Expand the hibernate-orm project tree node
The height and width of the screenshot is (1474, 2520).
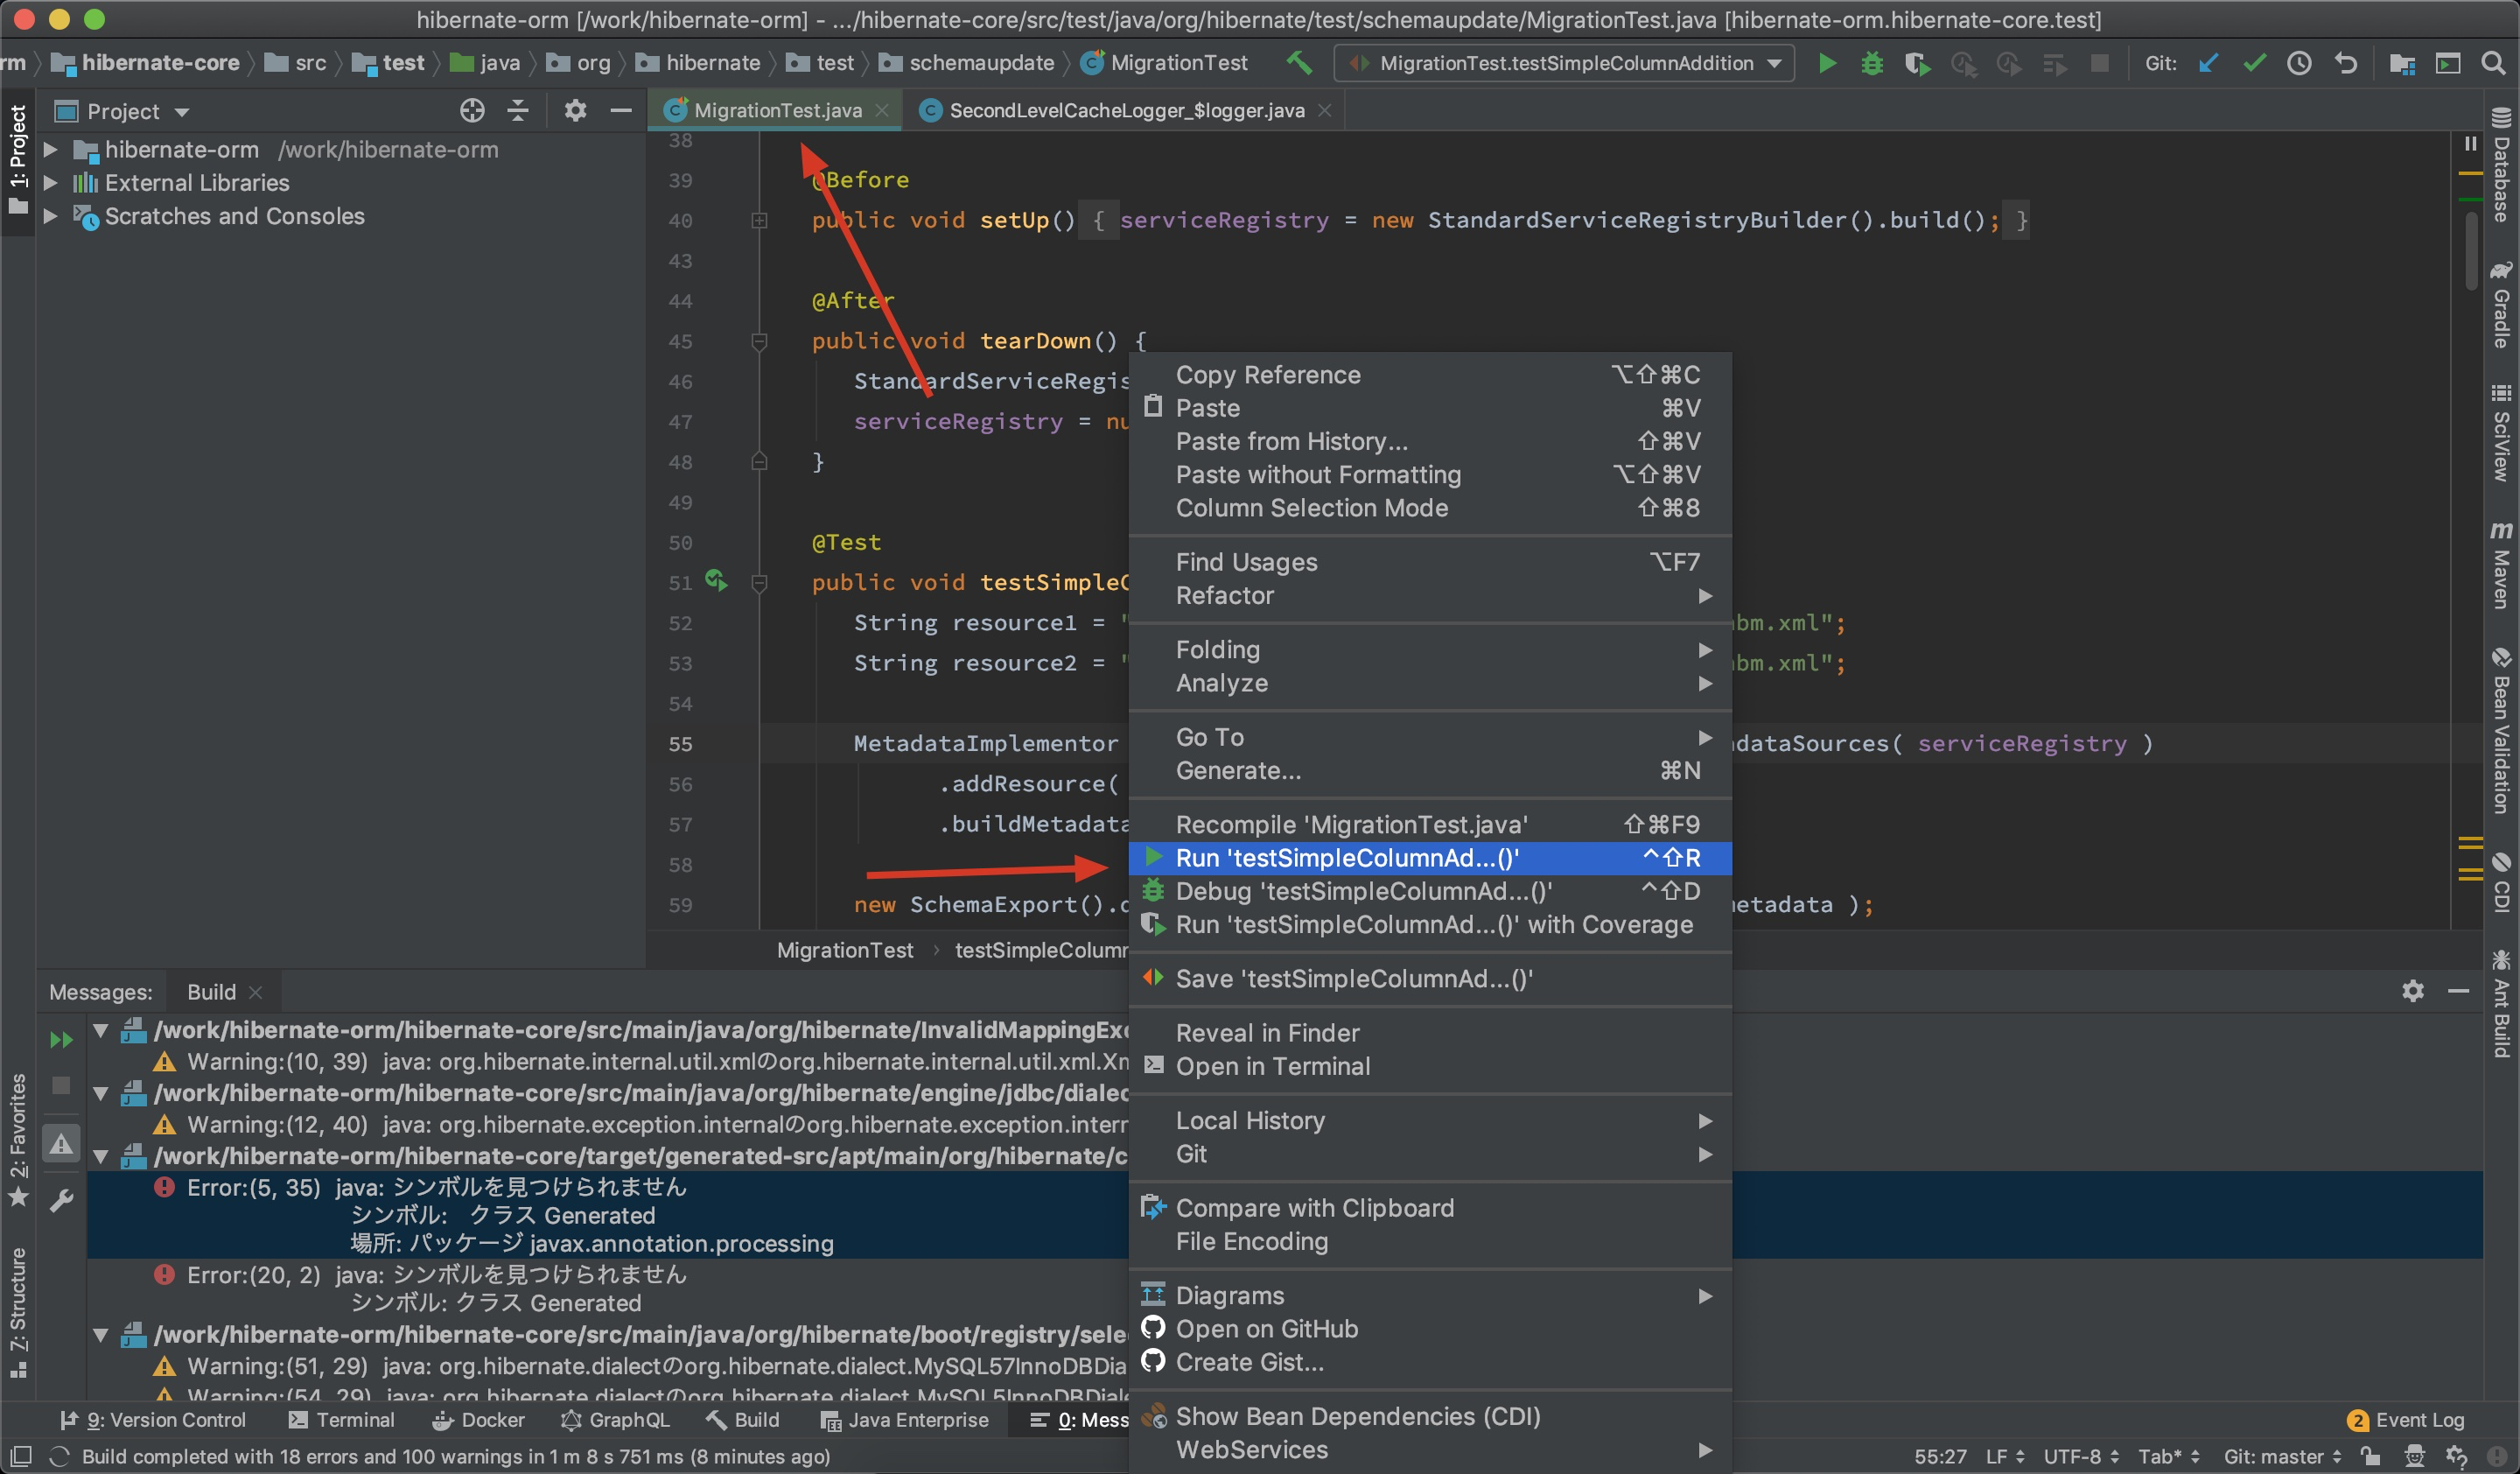click(50, 150)
